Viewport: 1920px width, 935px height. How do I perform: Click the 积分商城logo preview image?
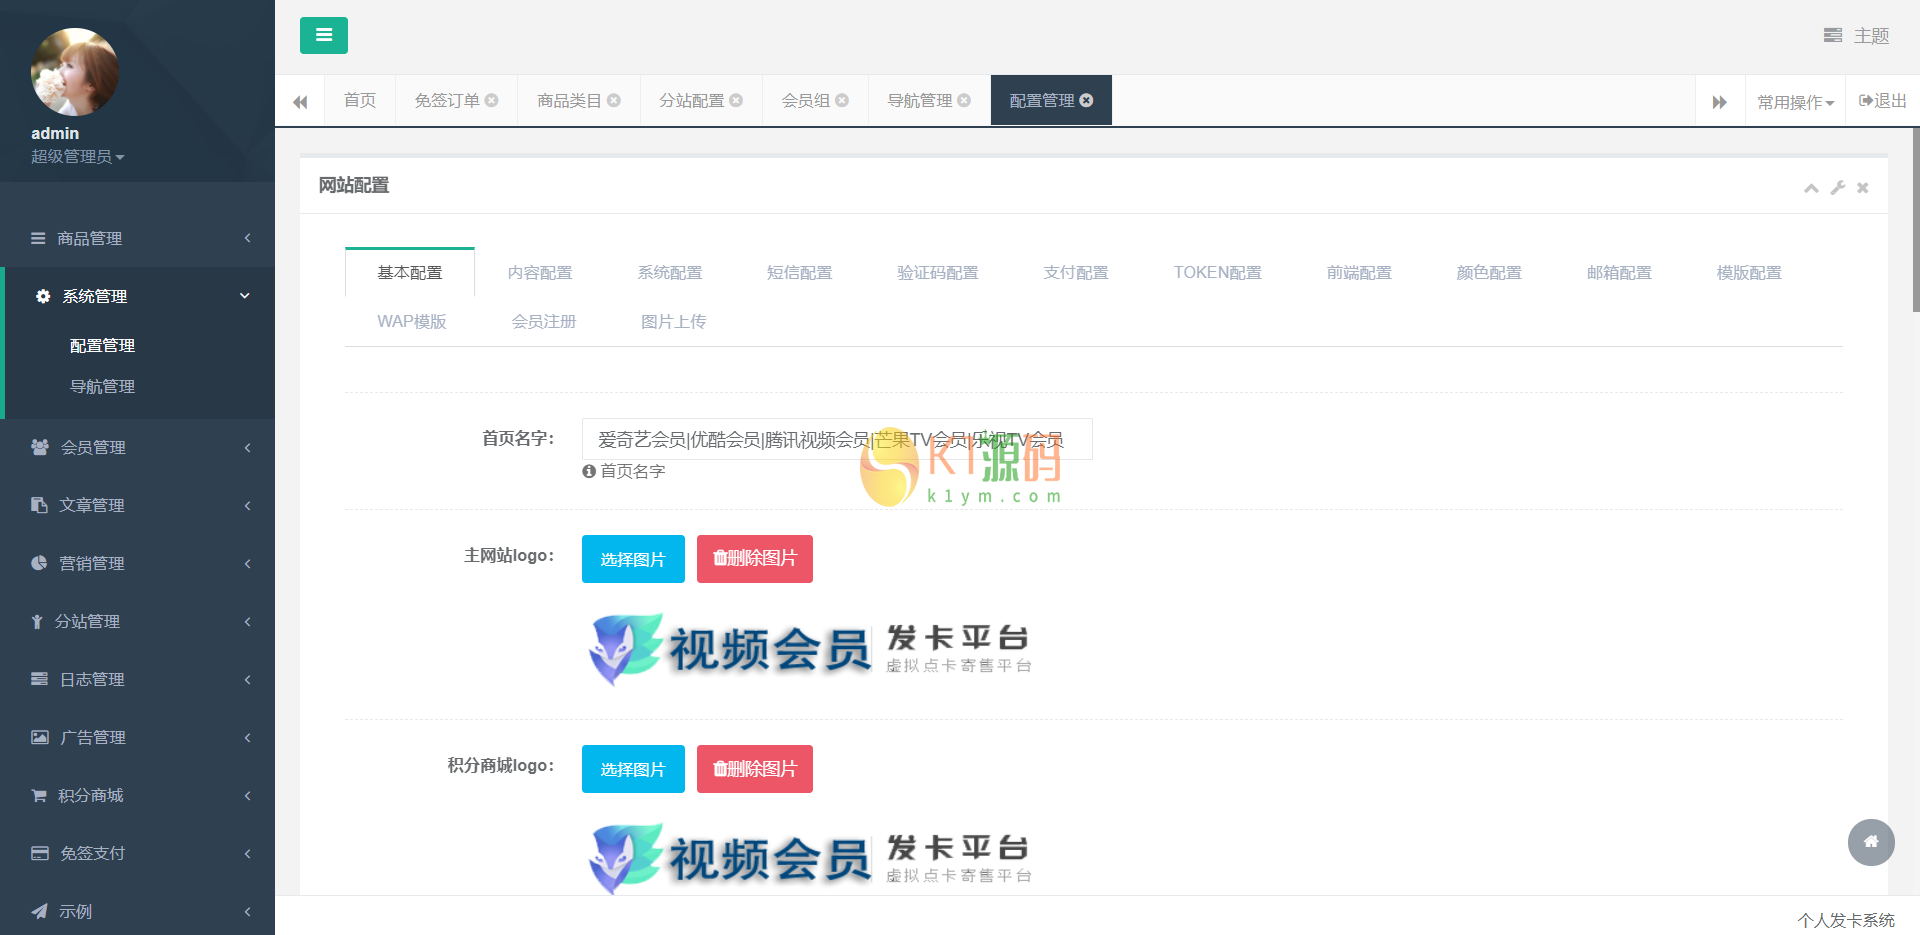810,858
